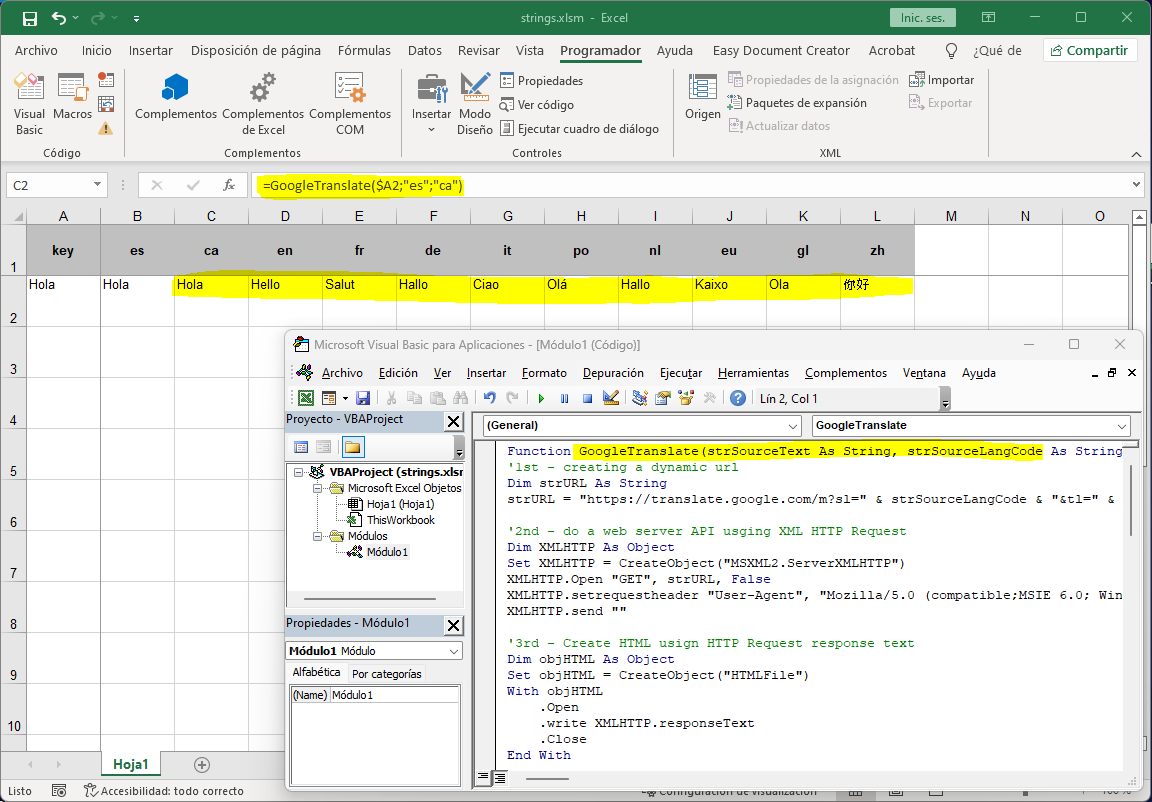1152x802 pixels.
Task: Click the VBA editor Save disk icon
Action: [x=363, y=398]
